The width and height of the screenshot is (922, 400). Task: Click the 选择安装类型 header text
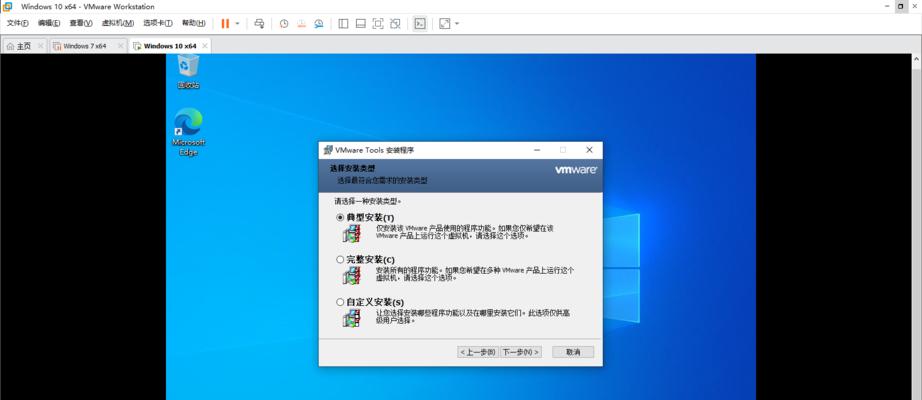(x=352, y=169)
